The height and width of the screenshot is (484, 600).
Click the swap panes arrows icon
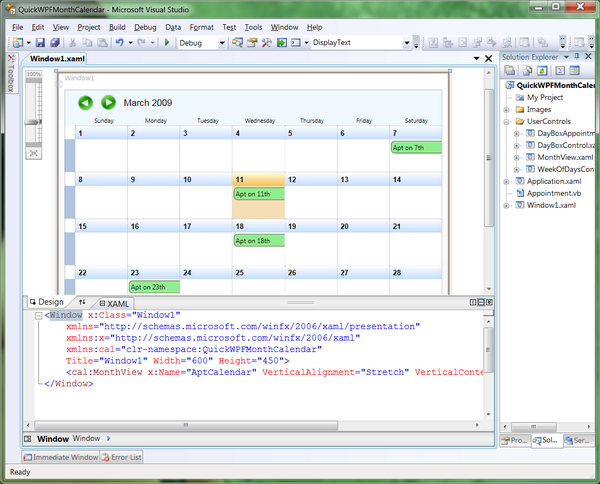[x=82, y=302]
